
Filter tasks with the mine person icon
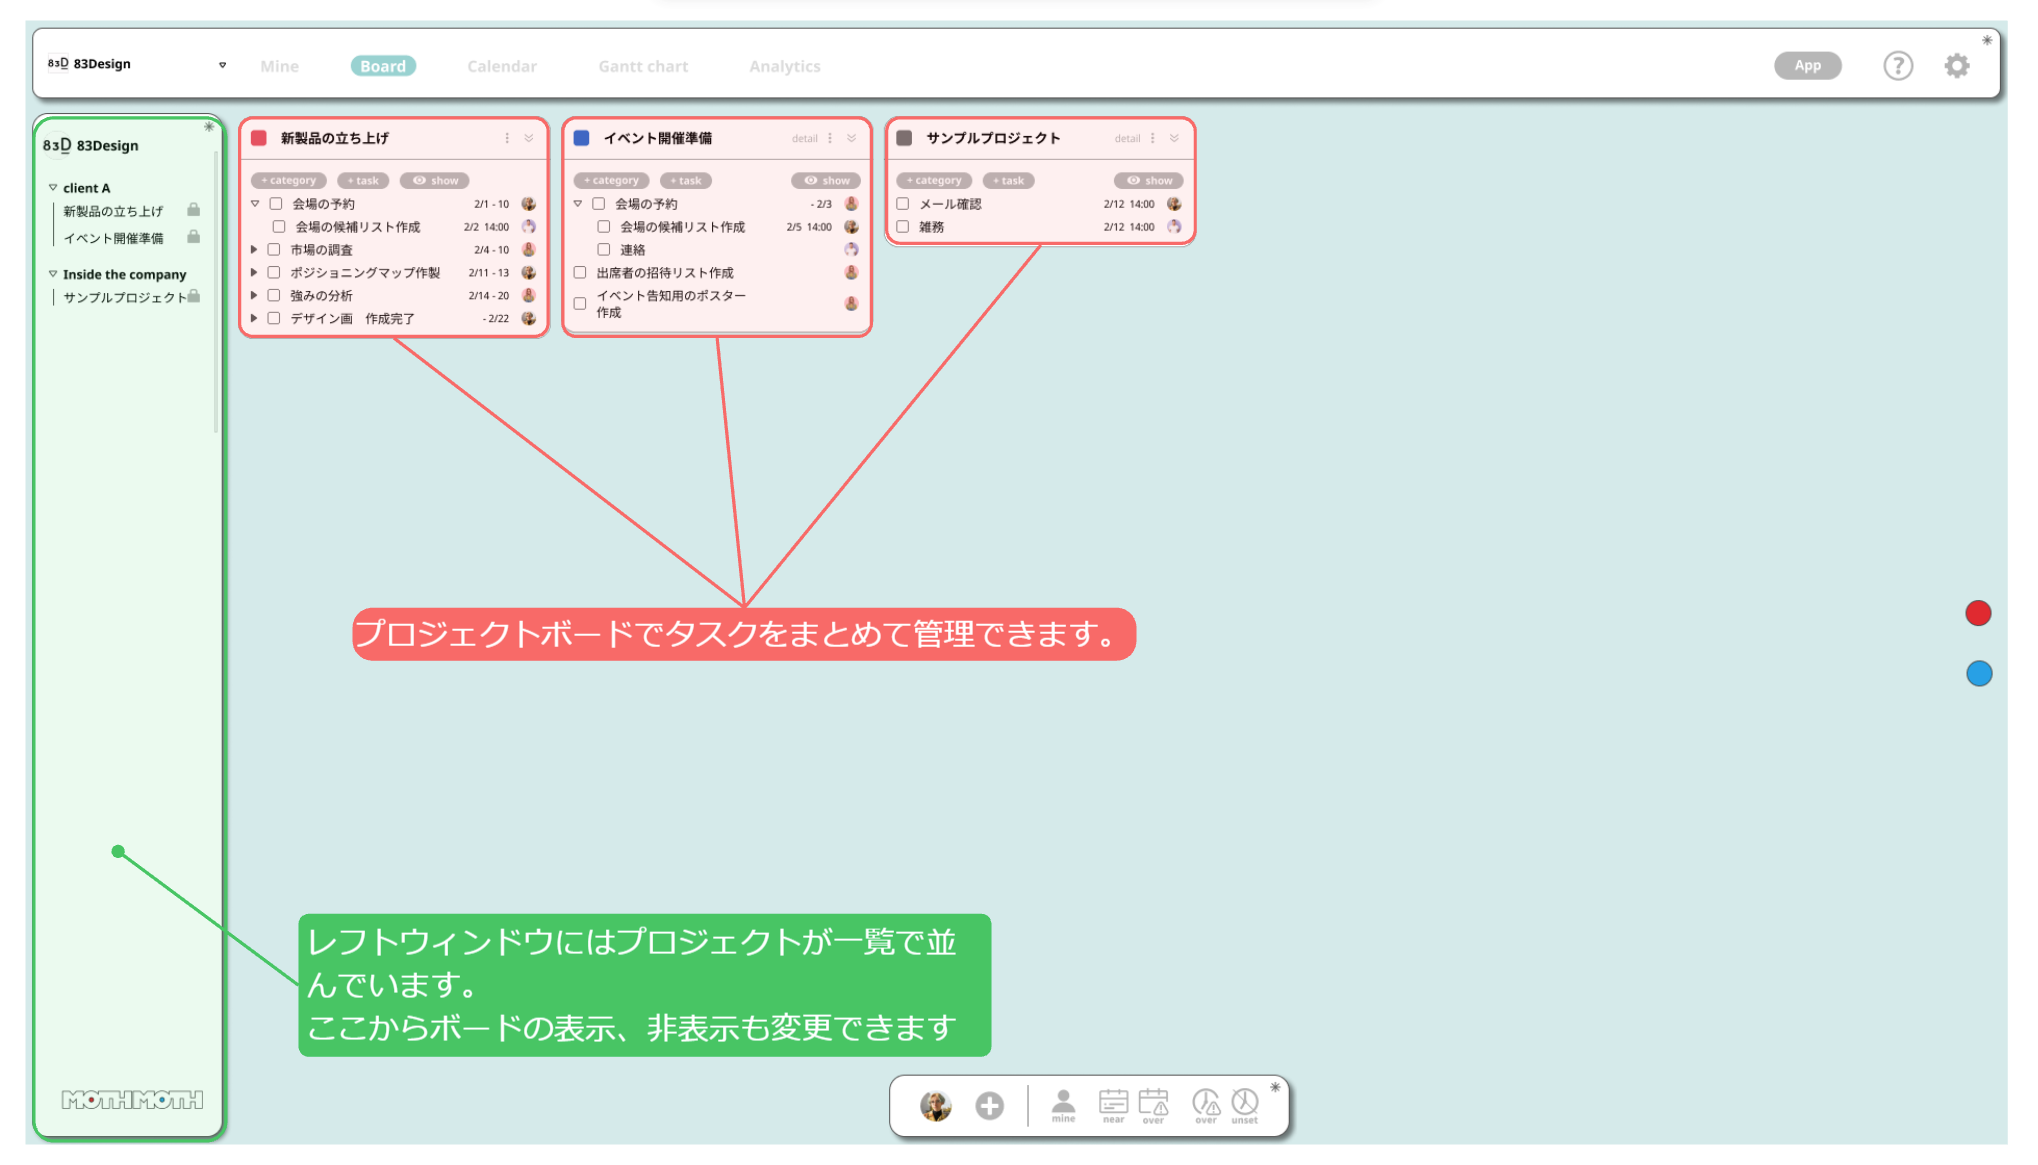[1063, 1105]
